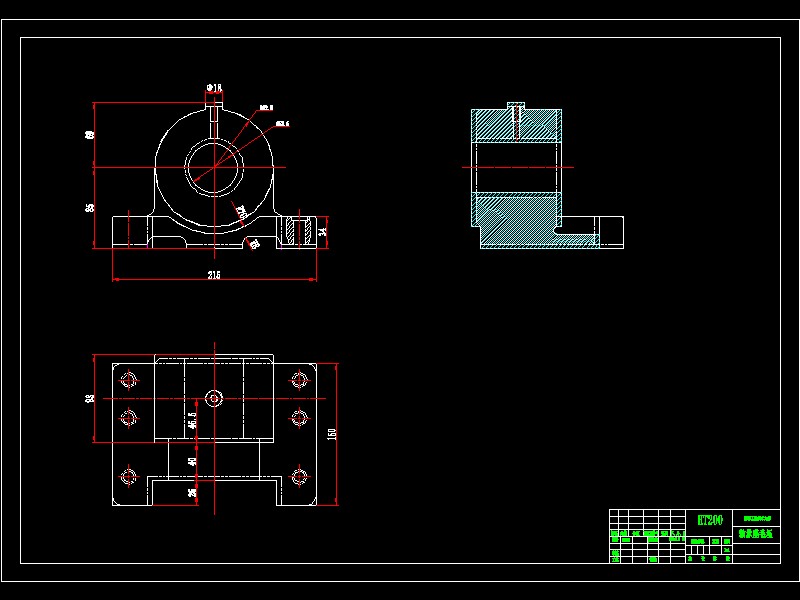Click the Φ18 diameter dimension at top
Image resolution: width=800 pixels, height=600 pixels.
click(214, 88)
